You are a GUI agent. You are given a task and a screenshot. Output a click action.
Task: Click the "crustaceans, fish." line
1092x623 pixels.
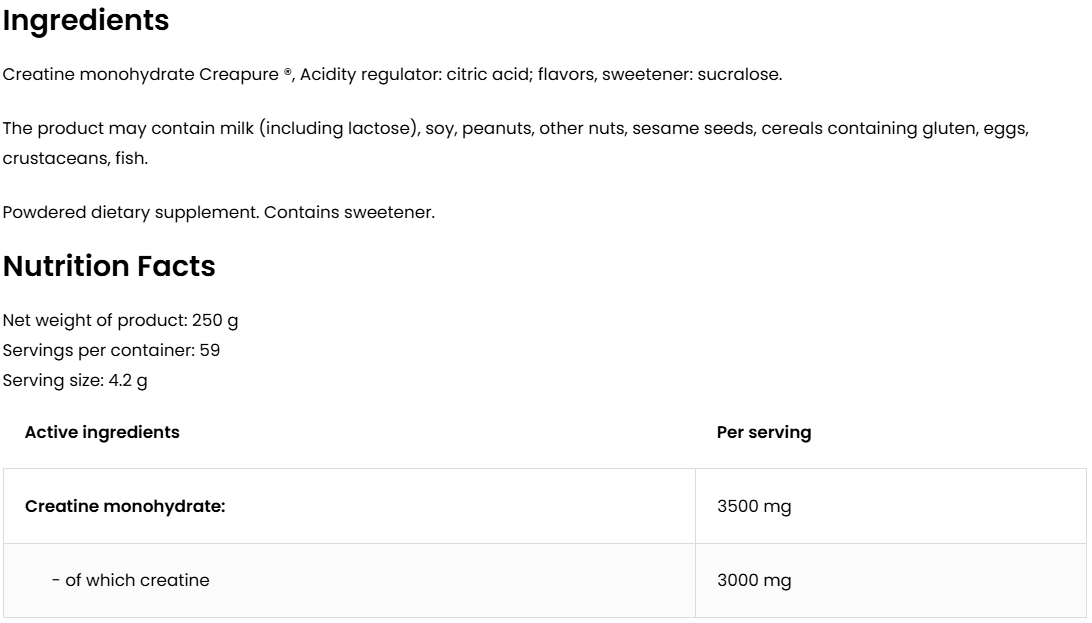point(75,159)
